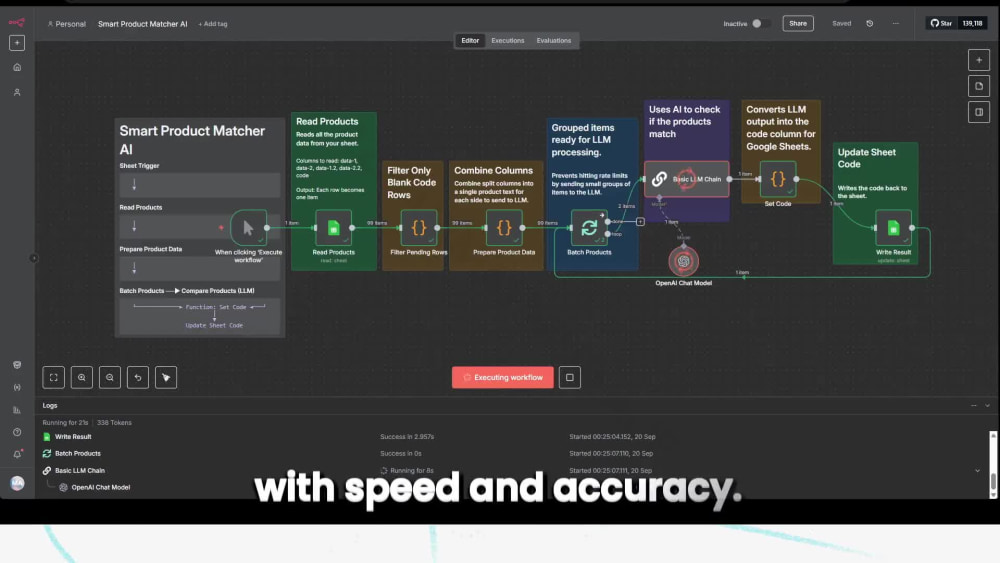The height and width of the screenshot is (563, 1000).
Task: Click the Personal project breadcrumb
Action: pos(66,24)
